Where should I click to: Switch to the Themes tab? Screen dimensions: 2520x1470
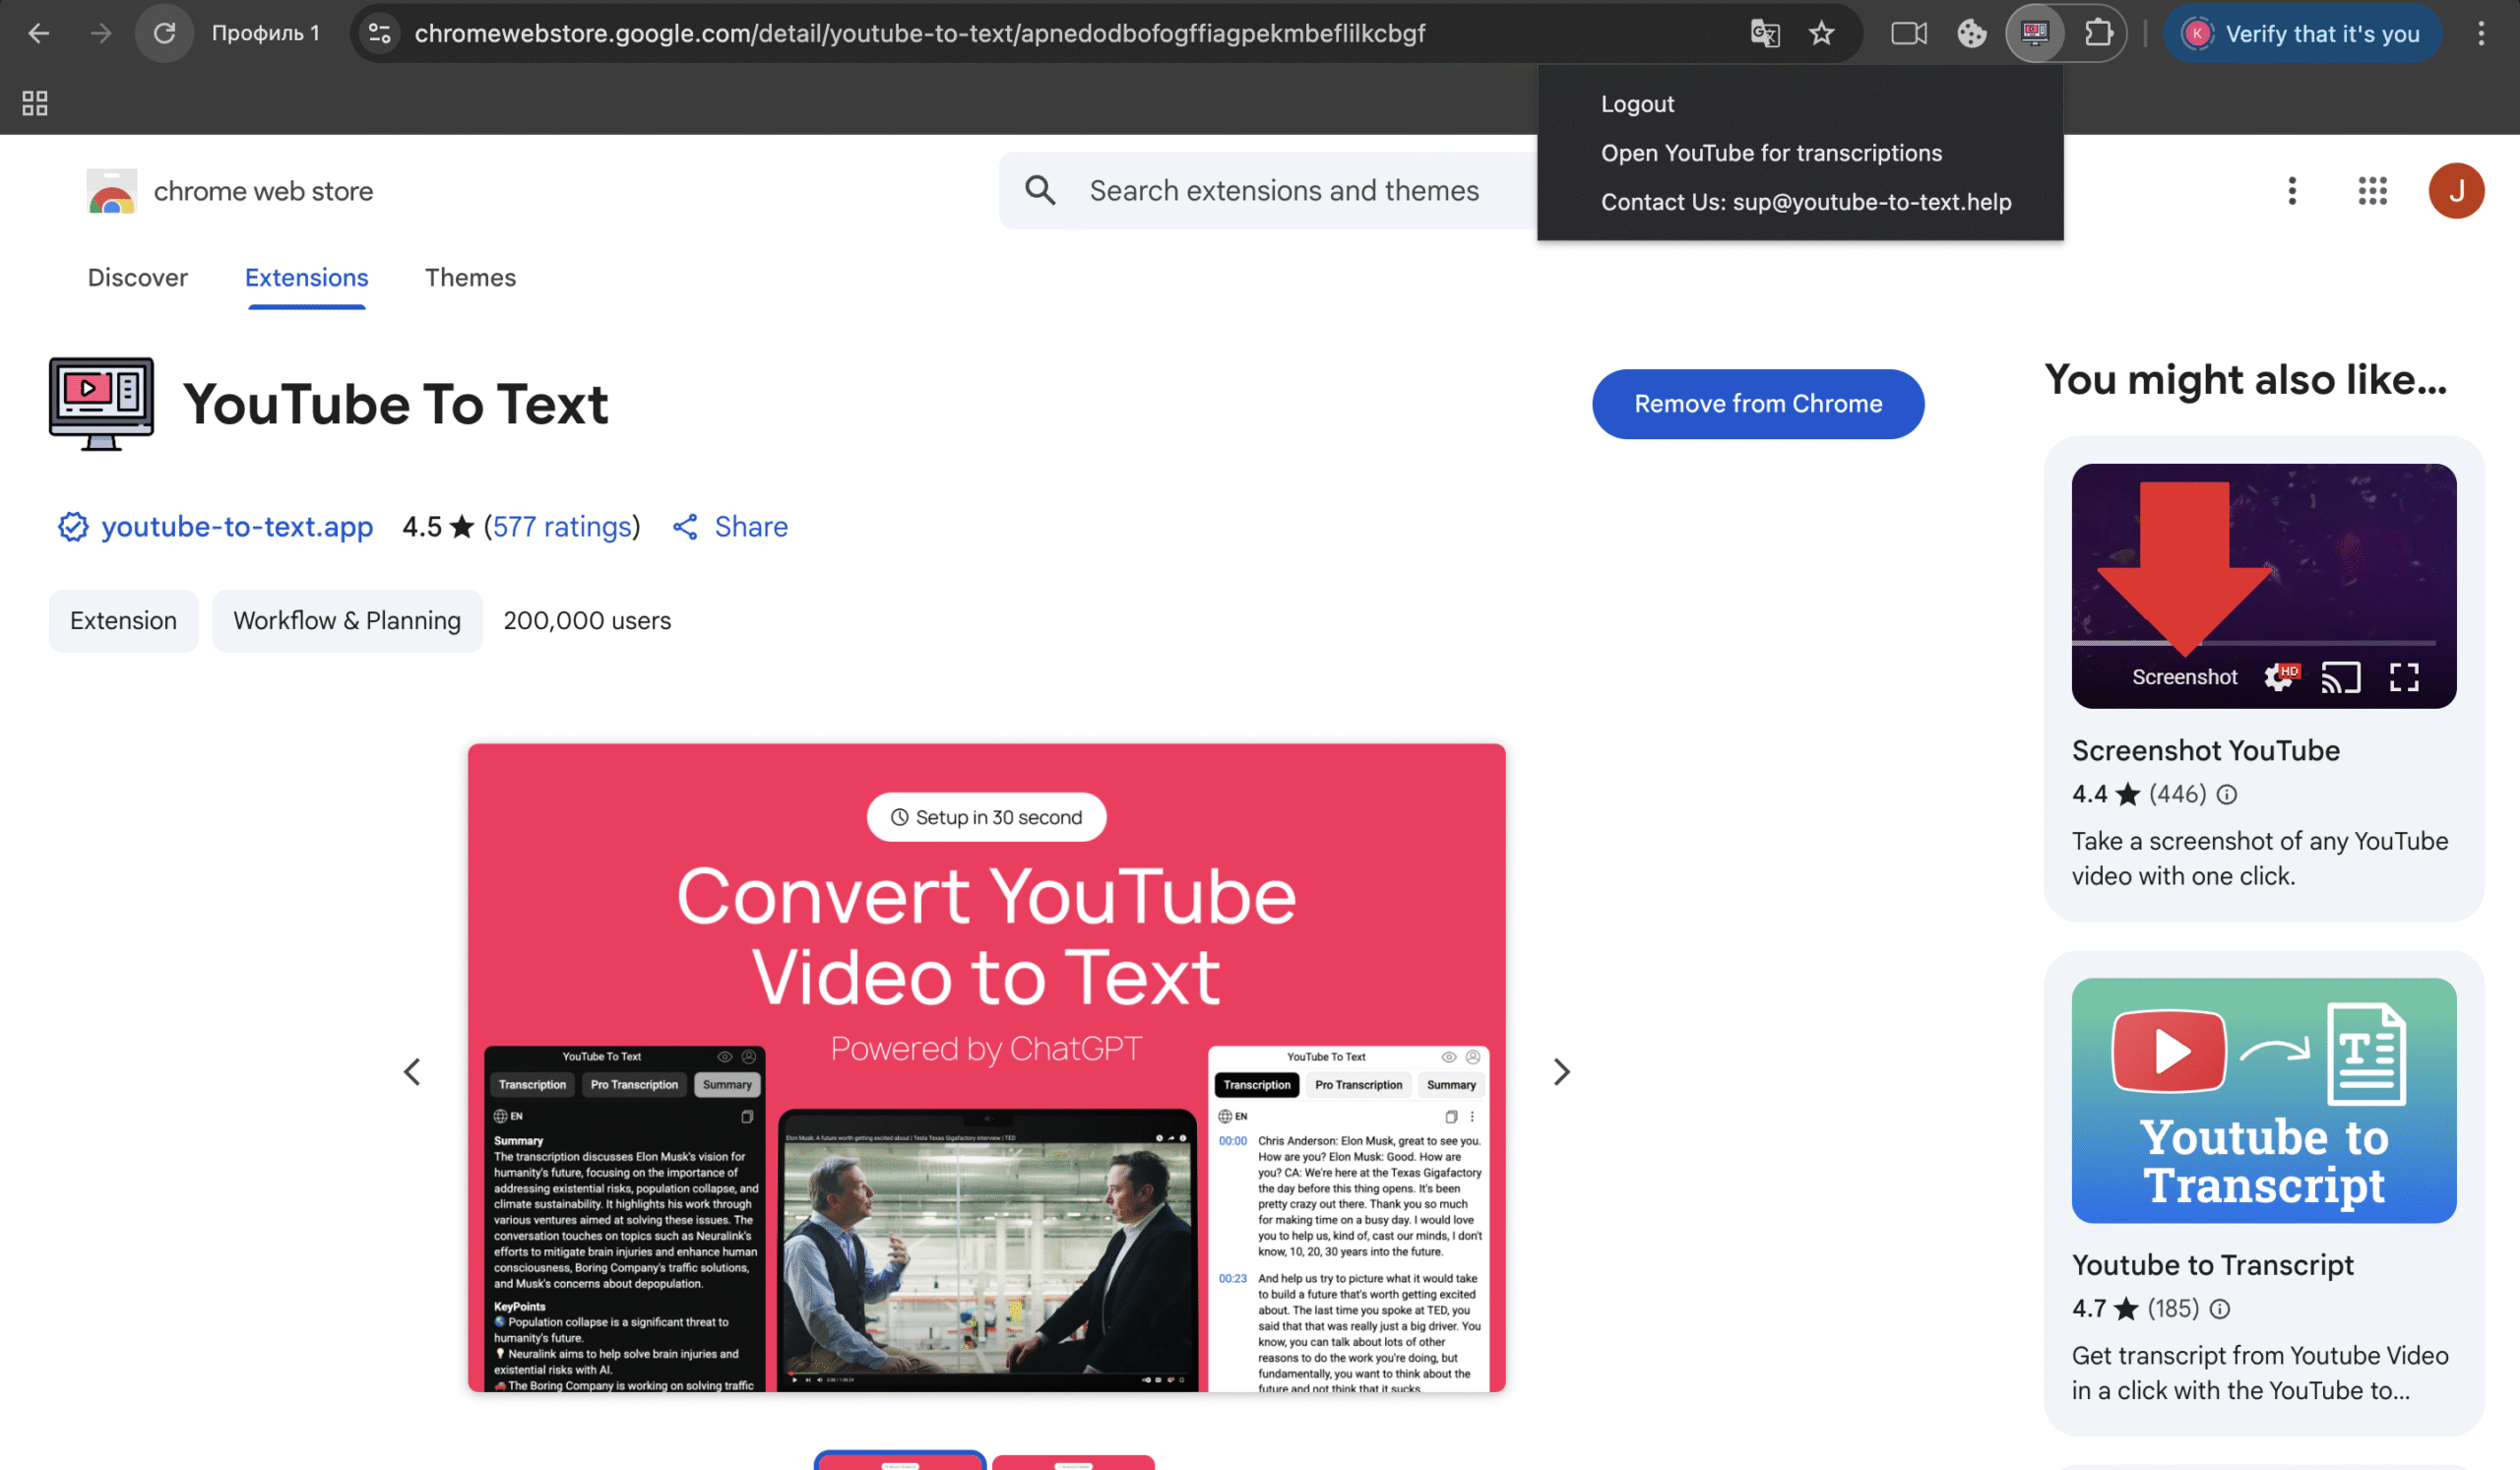point(470,277)
